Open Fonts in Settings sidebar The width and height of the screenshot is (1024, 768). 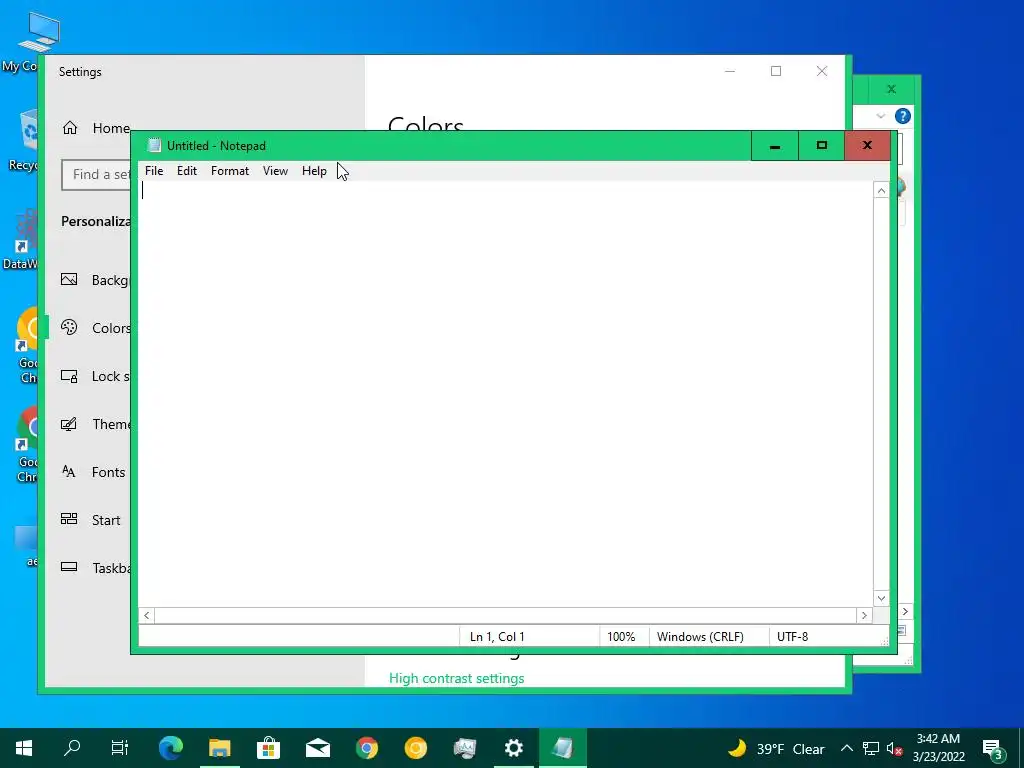[93, 472]
